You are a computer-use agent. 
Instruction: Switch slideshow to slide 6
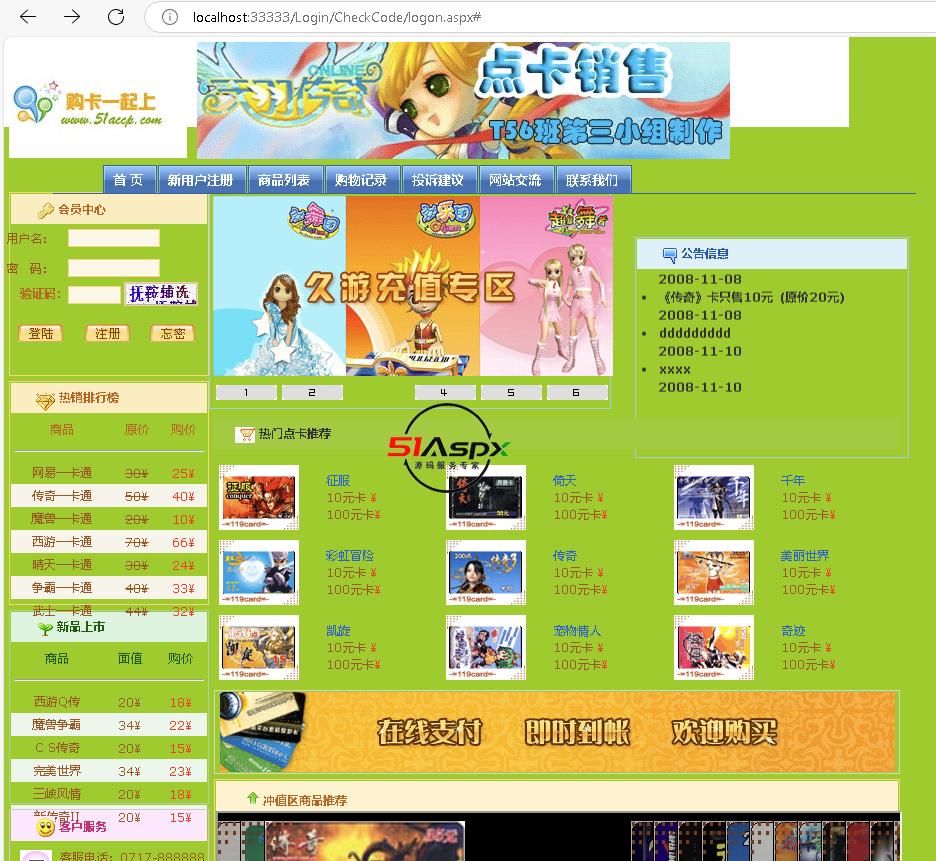[x=577, y=392]
